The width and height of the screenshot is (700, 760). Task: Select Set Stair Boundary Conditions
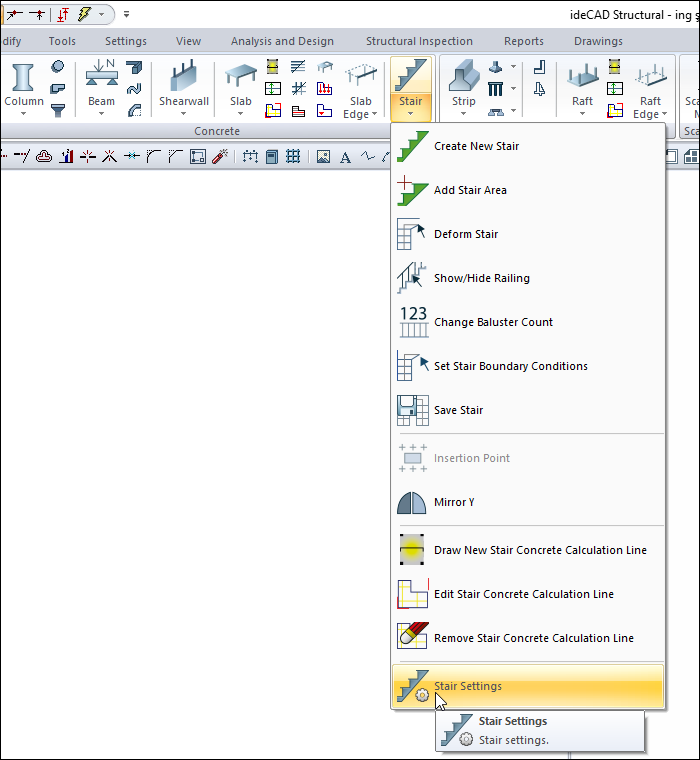[527, 366]
